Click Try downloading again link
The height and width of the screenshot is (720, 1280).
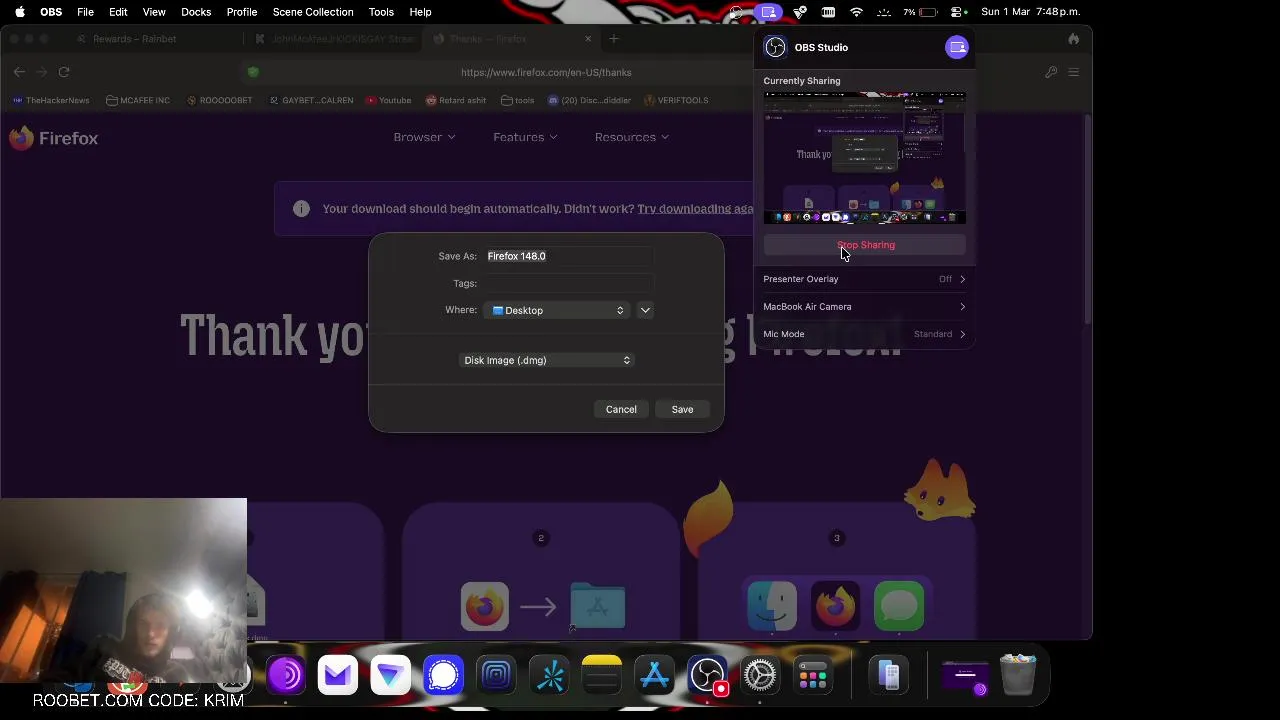[696, 209]
